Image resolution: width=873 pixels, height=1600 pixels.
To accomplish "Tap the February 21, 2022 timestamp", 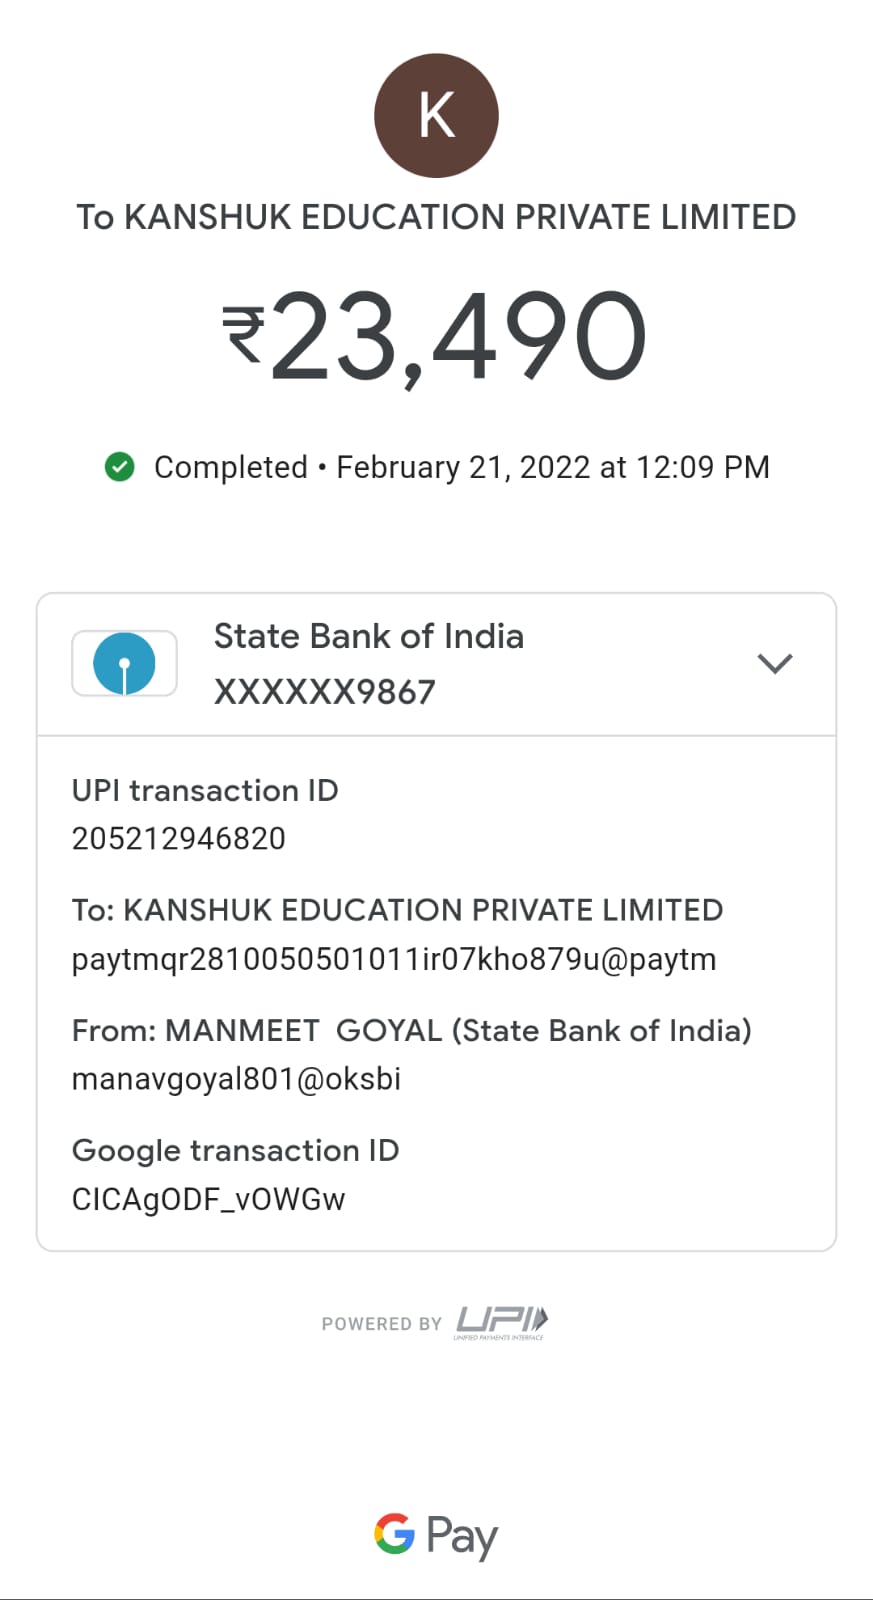I will (552, 467).
